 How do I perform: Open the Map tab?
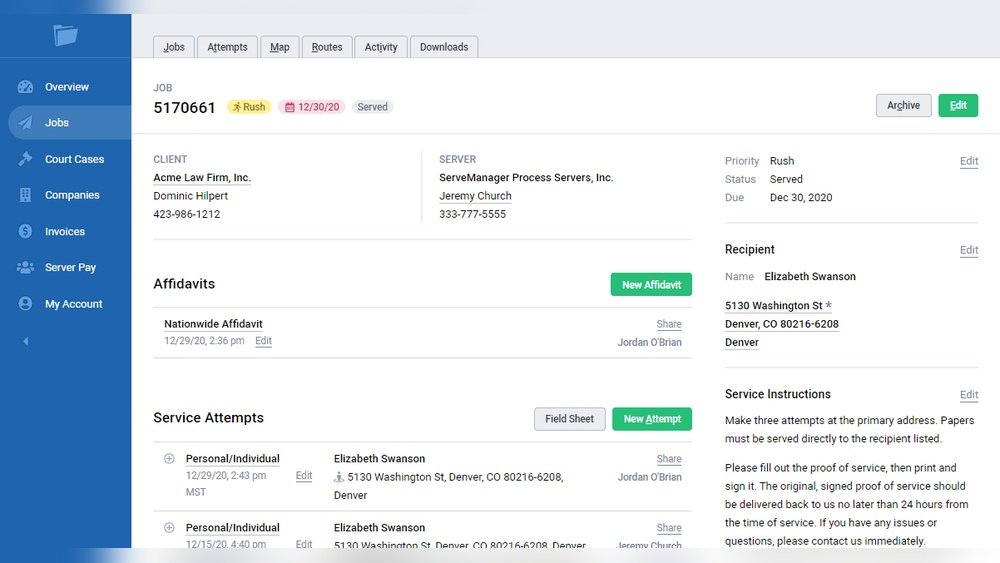[x=279, y=47]
